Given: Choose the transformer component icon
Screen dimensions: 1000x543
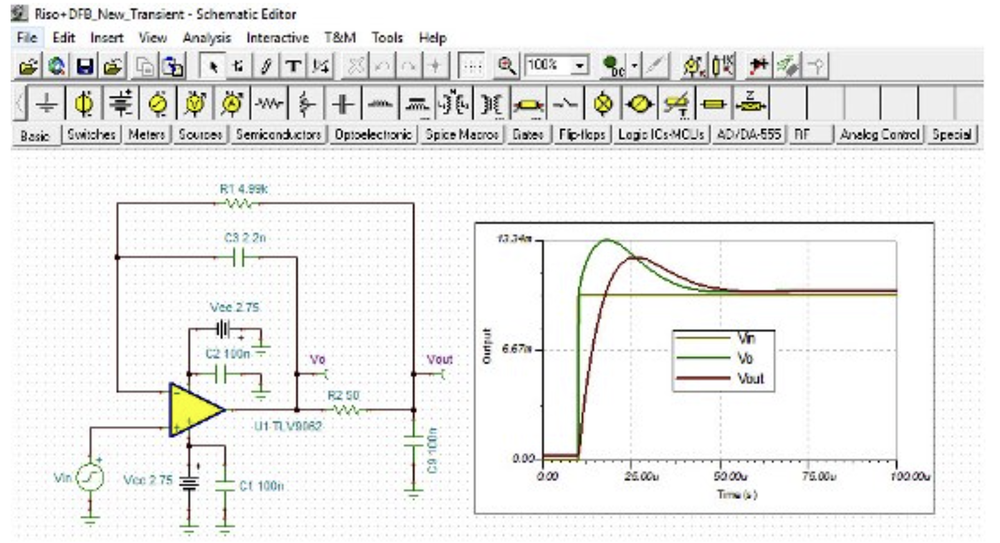Looking at the screenshot, I should coord(491,103).
